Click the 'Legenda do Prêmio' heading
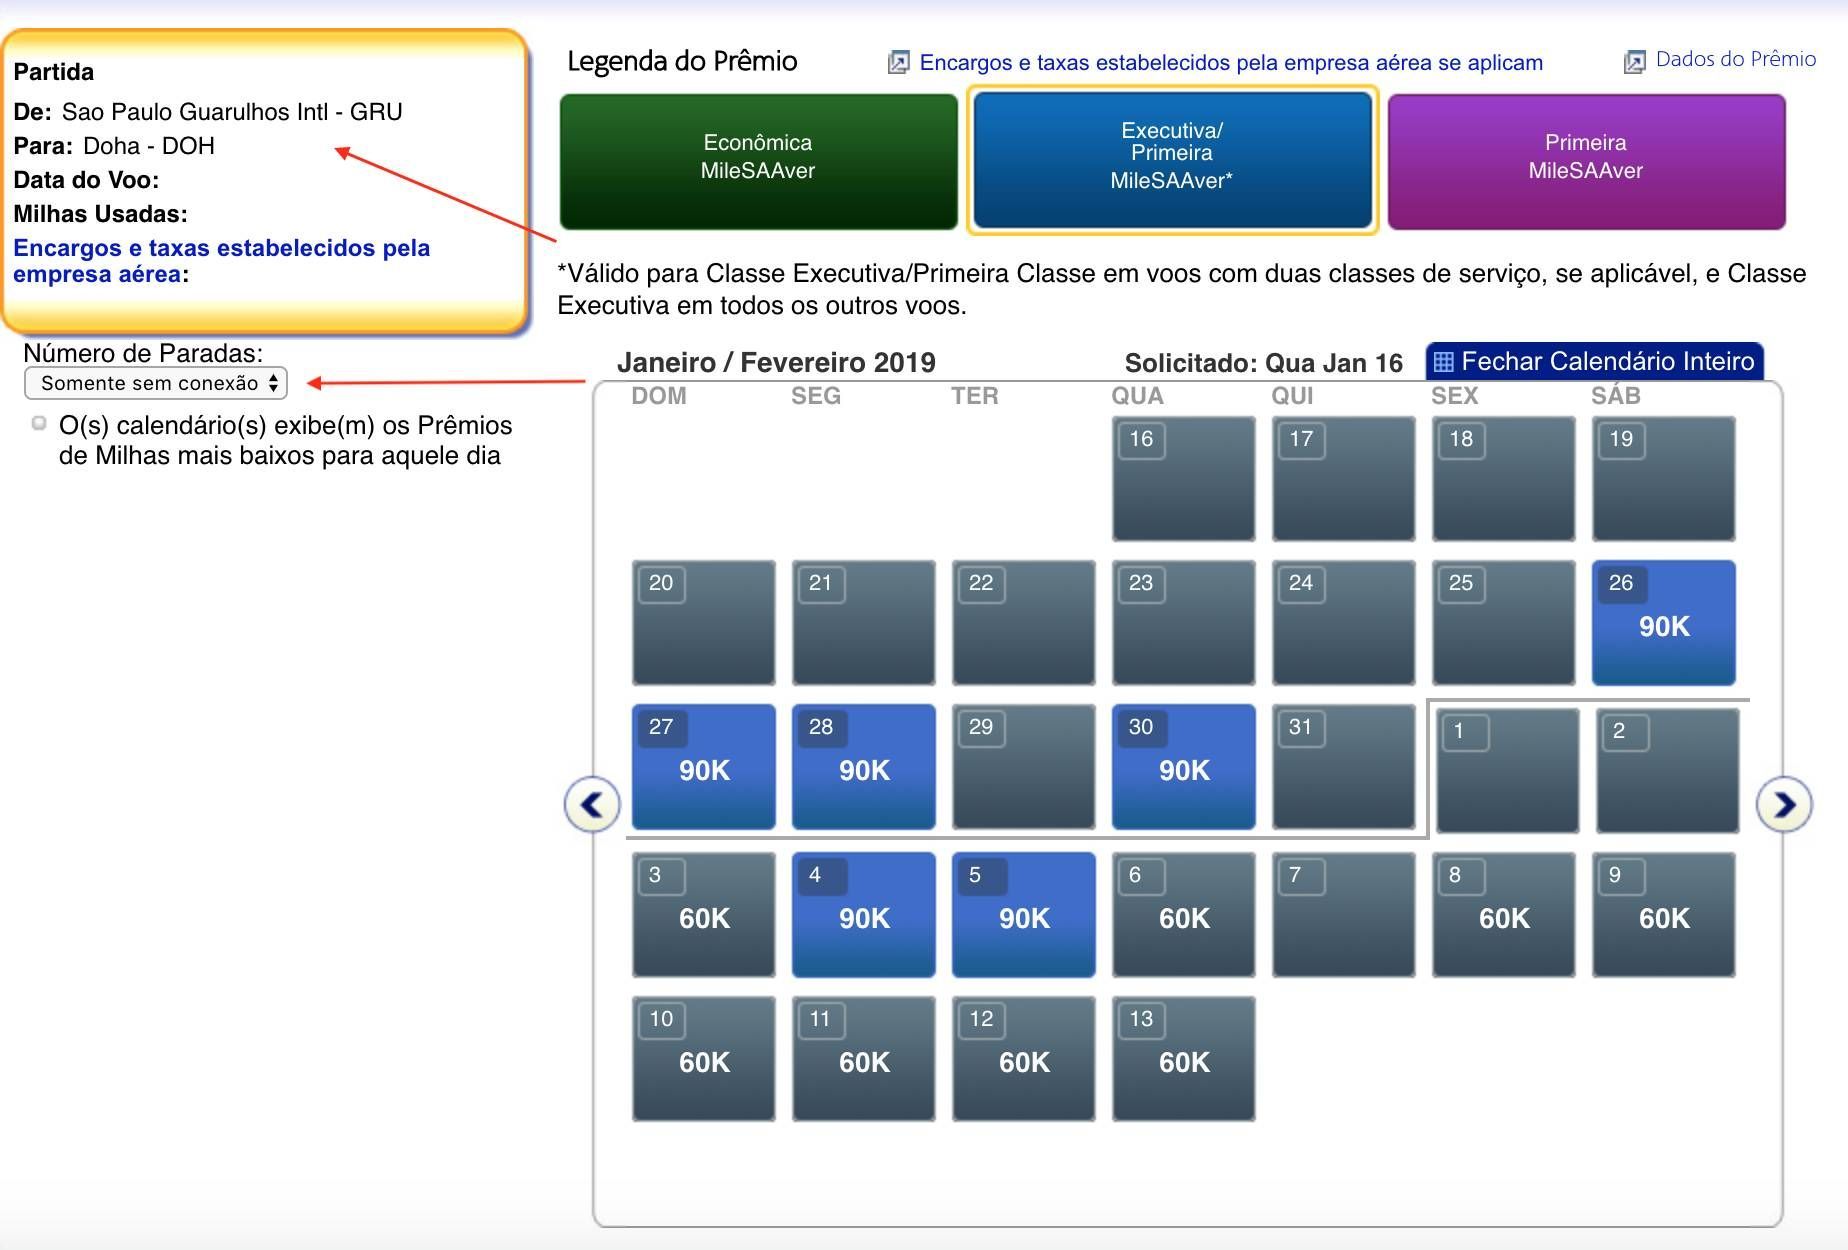 point(682,61)
